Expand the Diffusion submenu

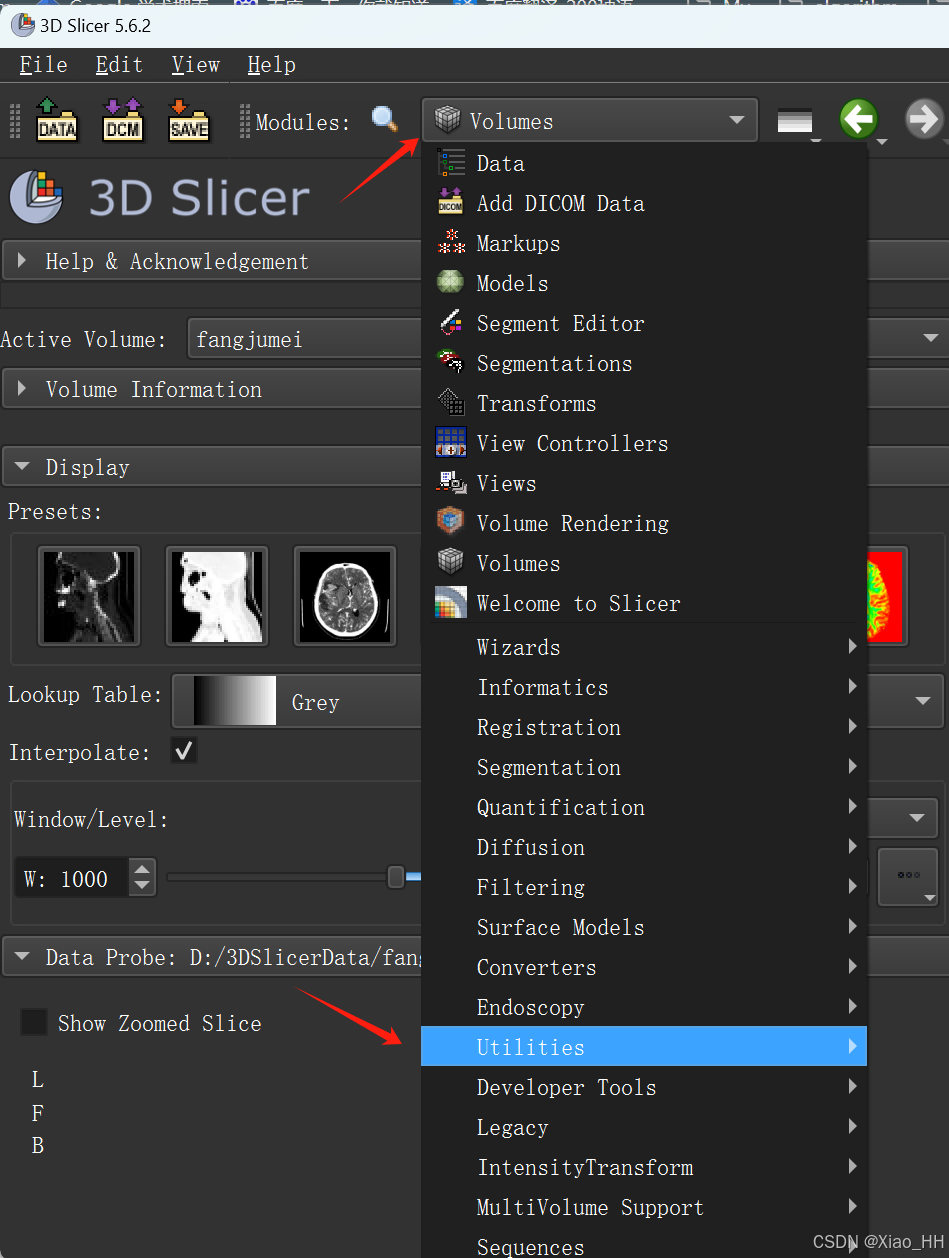[644, 847]
